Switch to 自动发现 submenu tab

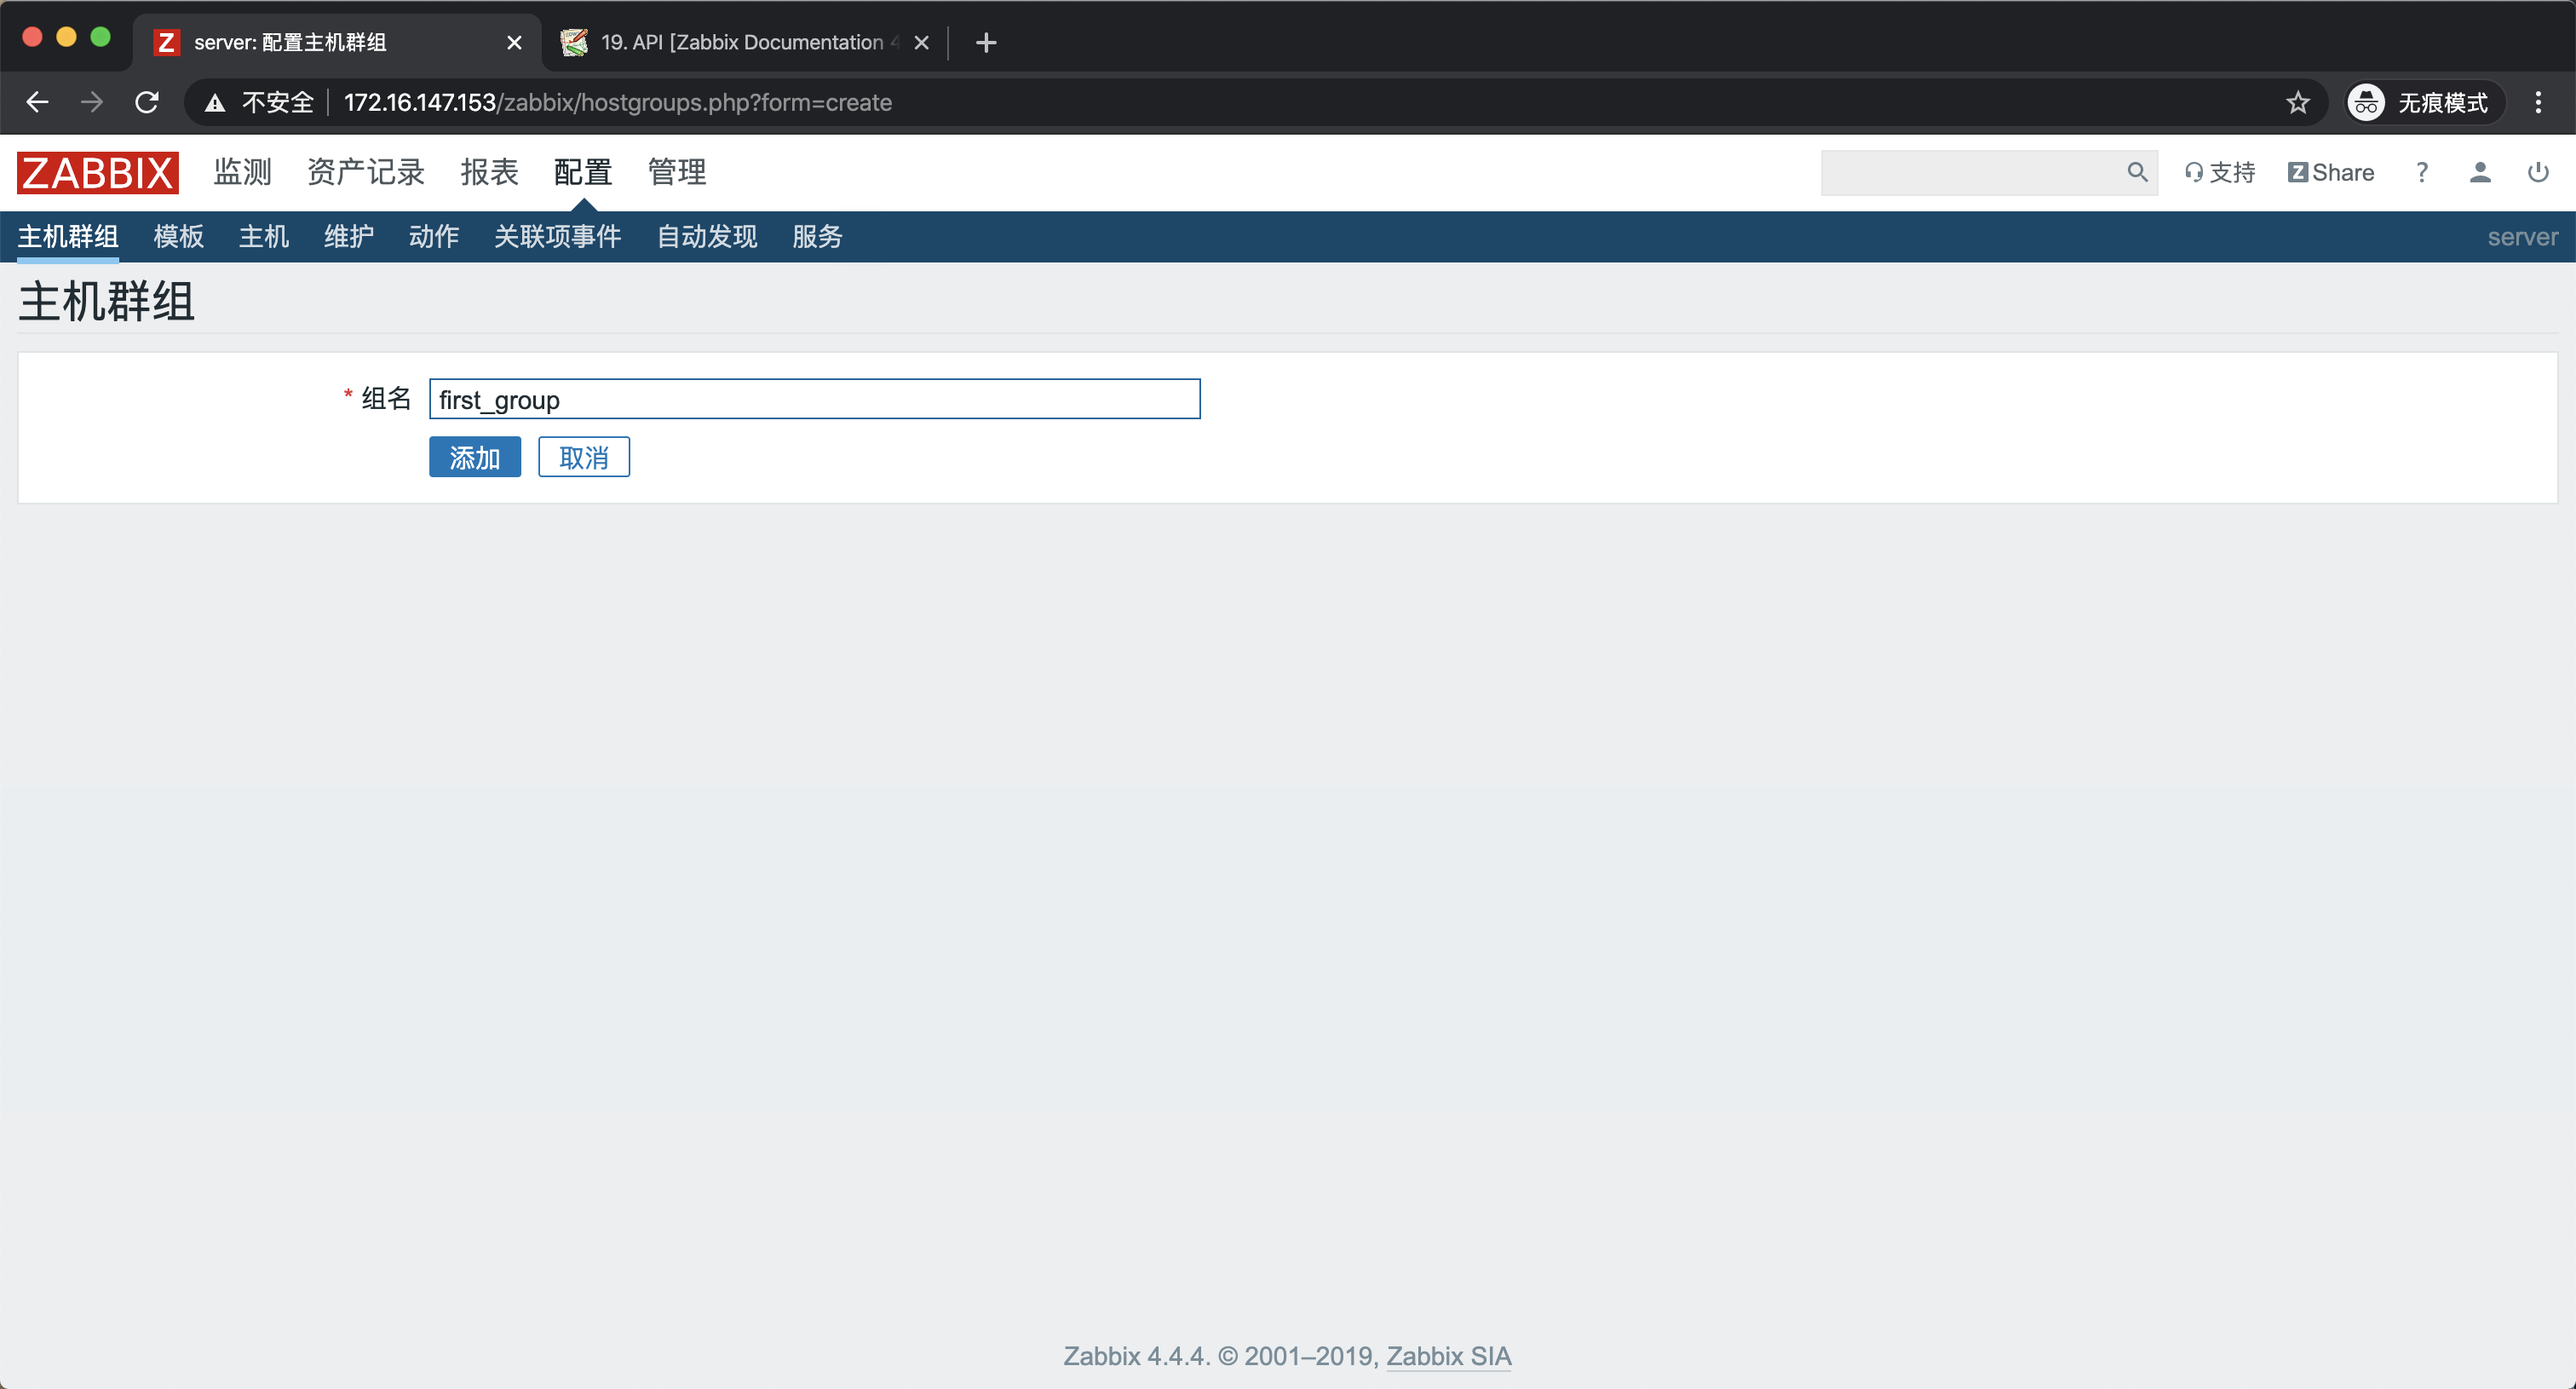706,236
